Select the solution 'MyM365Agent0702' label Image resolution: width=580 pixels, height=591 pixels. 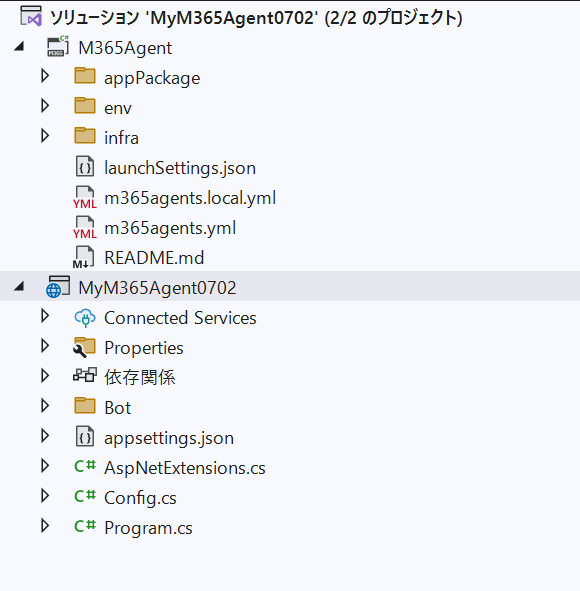point(256,18)
